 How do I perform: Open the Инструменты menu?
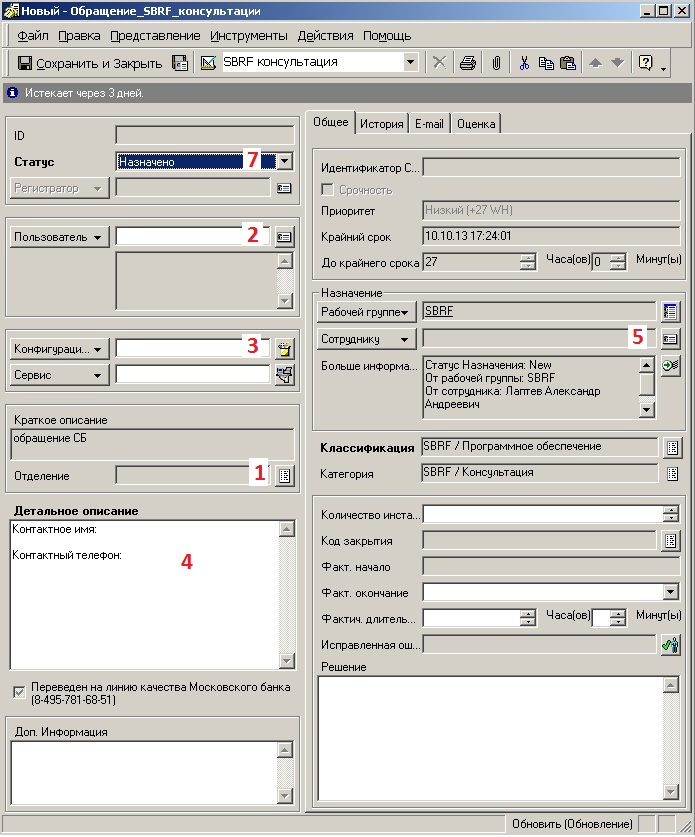249,36
